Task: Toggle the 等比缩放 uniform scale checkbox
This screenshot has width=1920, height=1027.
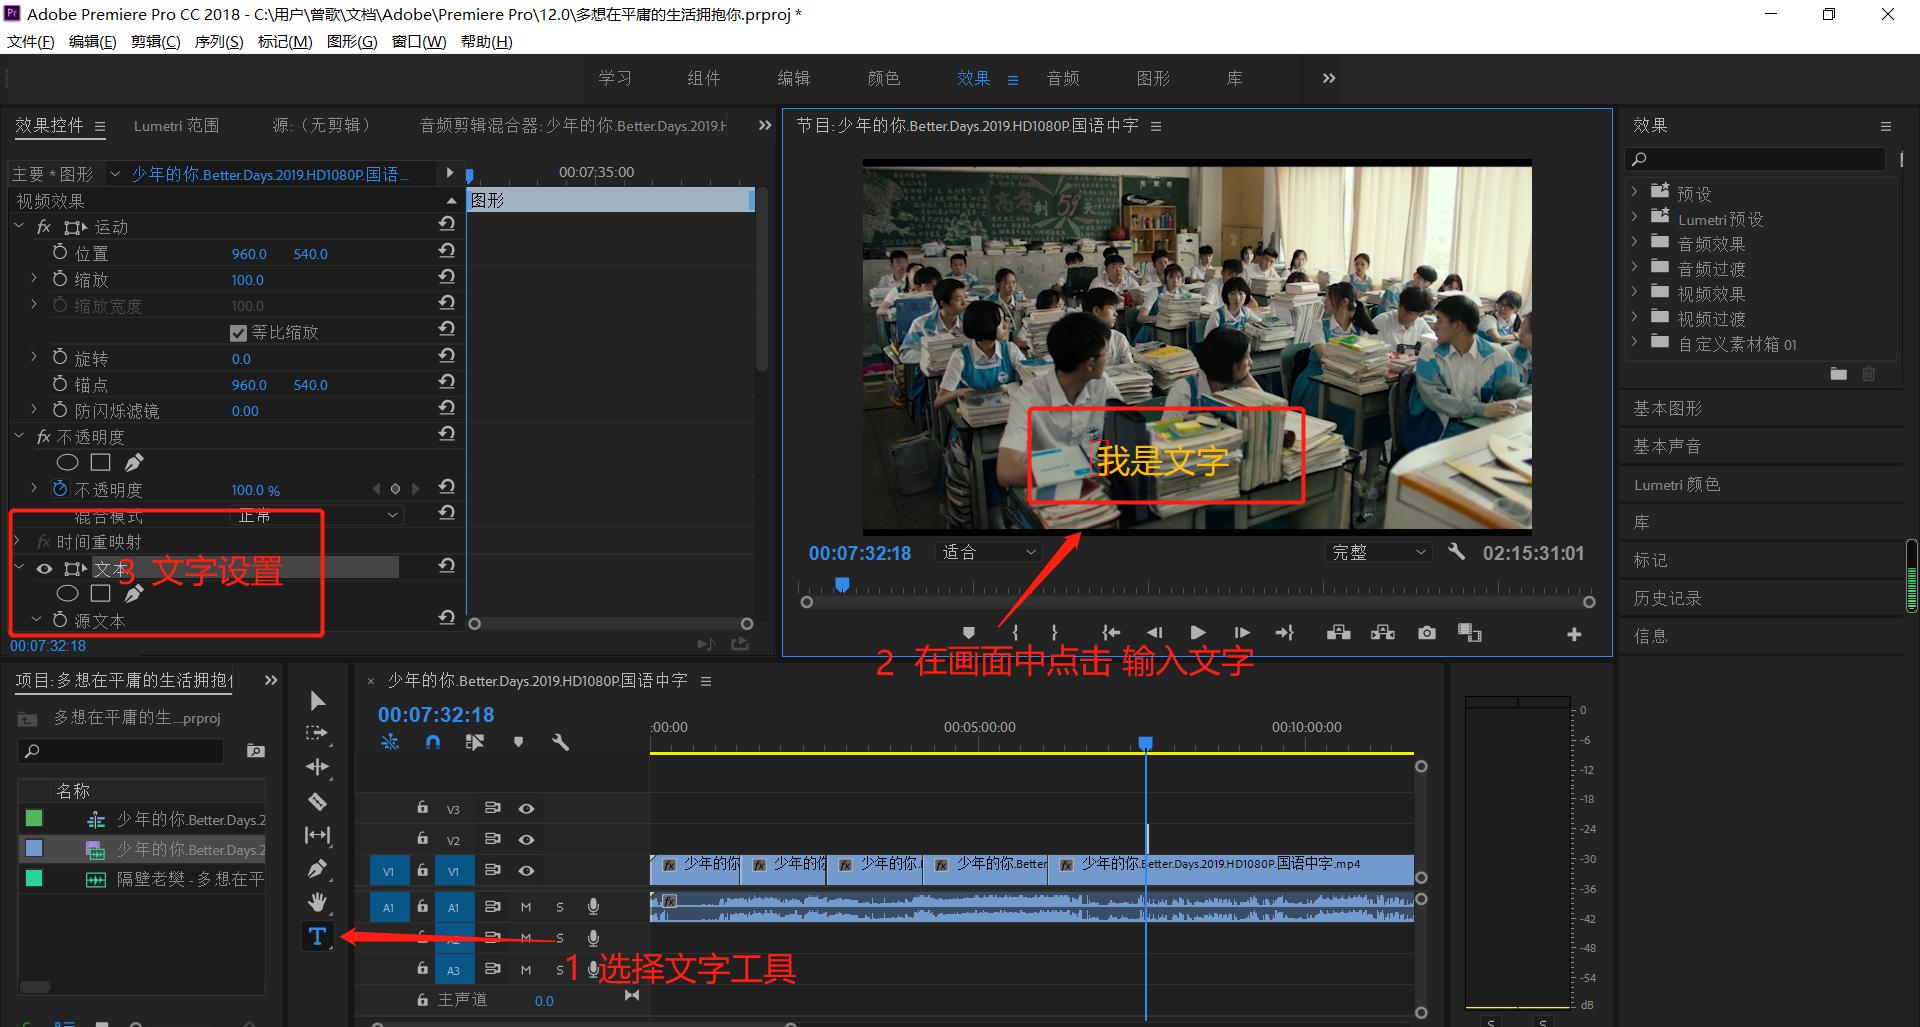Action: [238, 333]
